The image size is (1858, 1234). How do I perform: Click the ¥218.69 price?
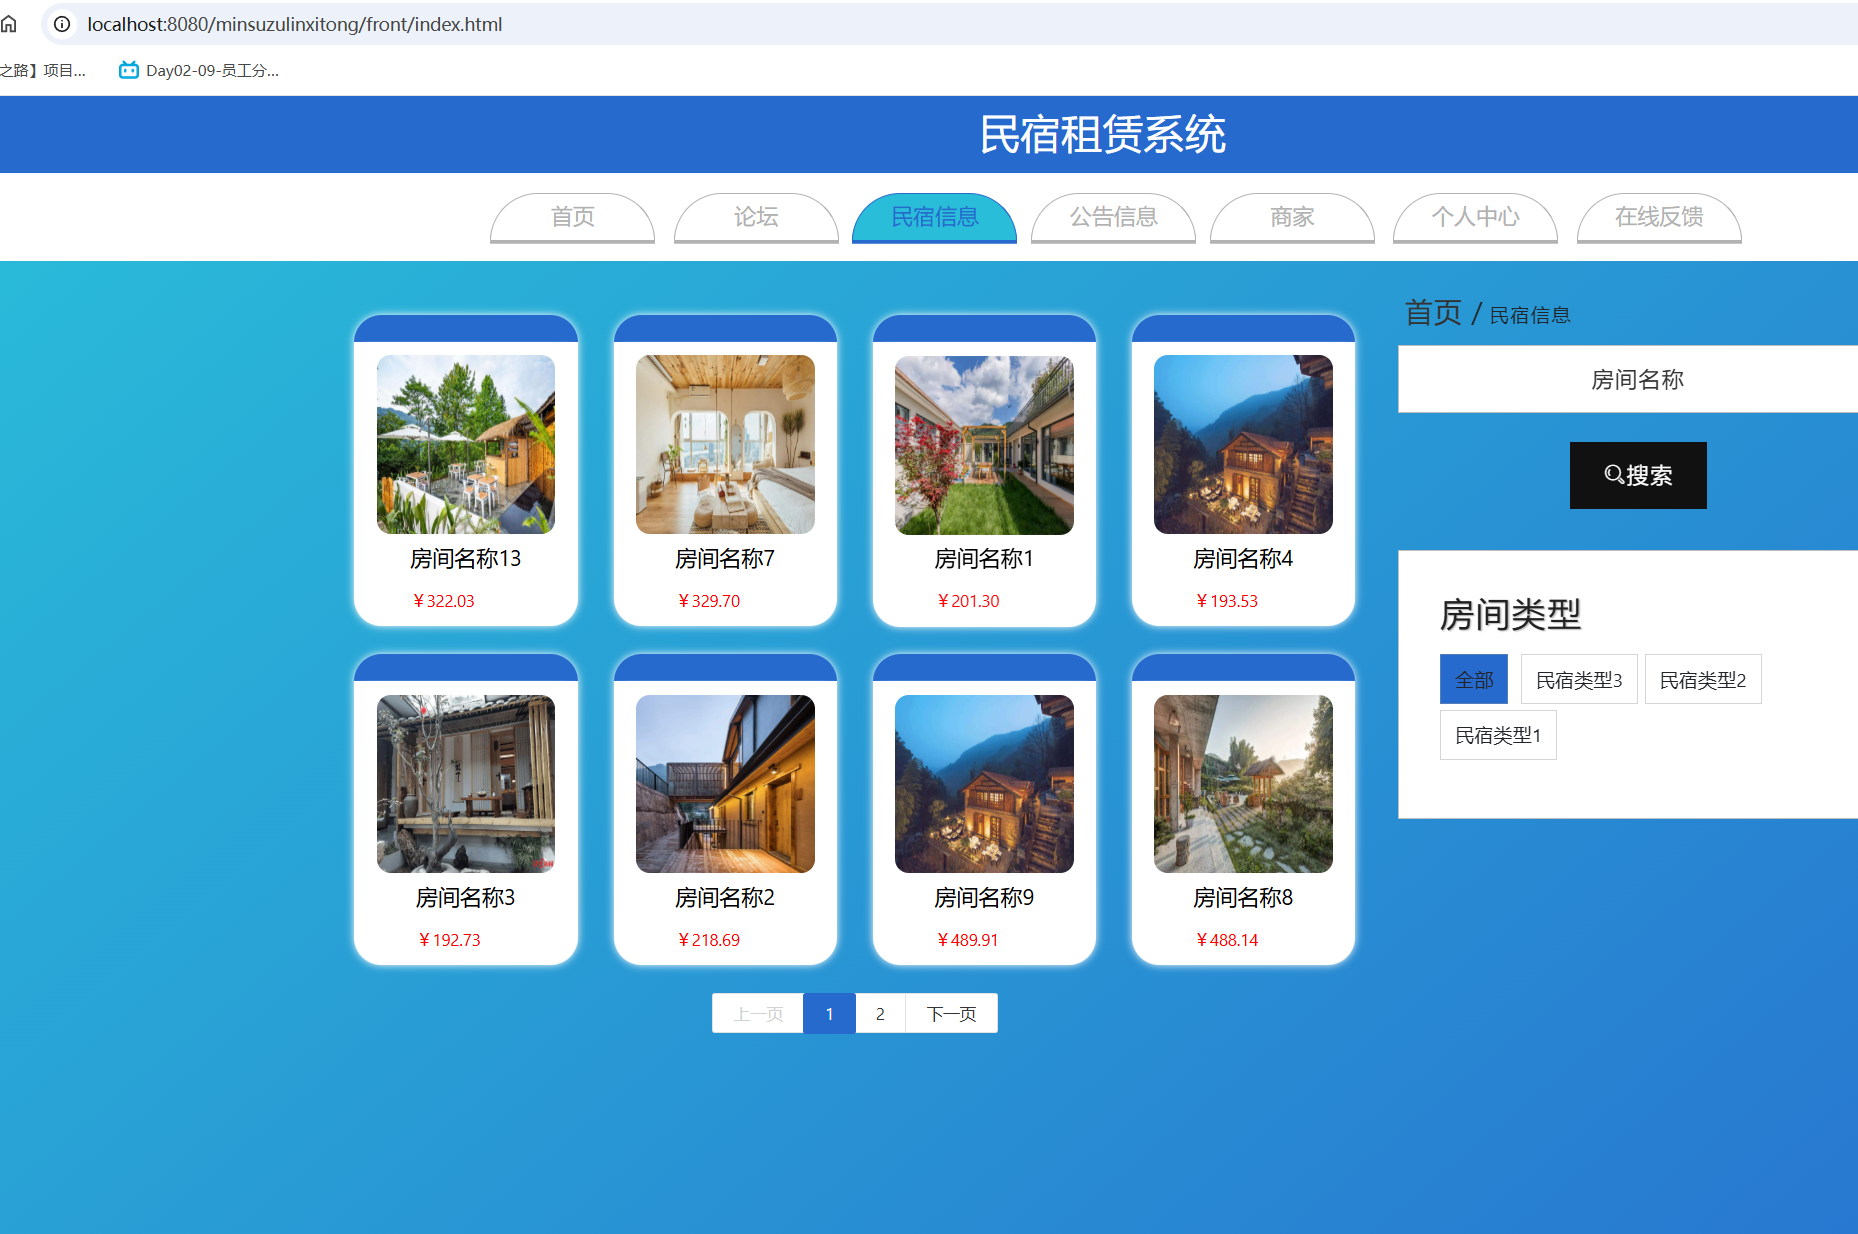(x=709, y=940)
